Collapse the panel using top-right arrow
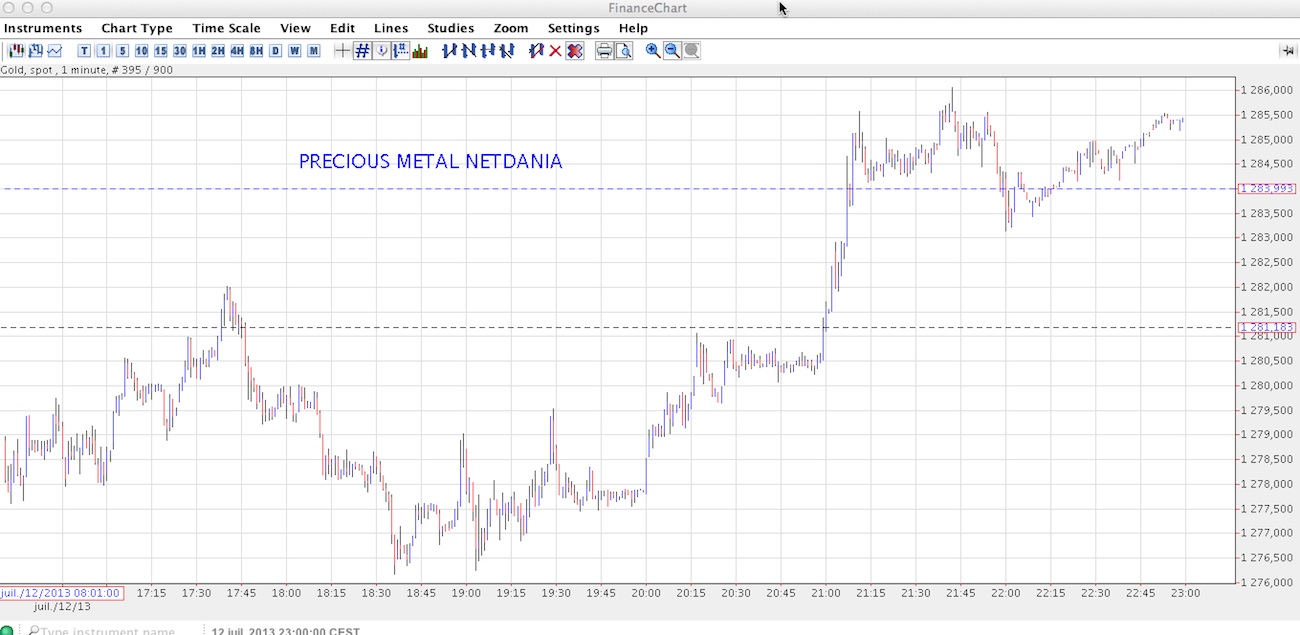1300x635 pixels. 1287,51
